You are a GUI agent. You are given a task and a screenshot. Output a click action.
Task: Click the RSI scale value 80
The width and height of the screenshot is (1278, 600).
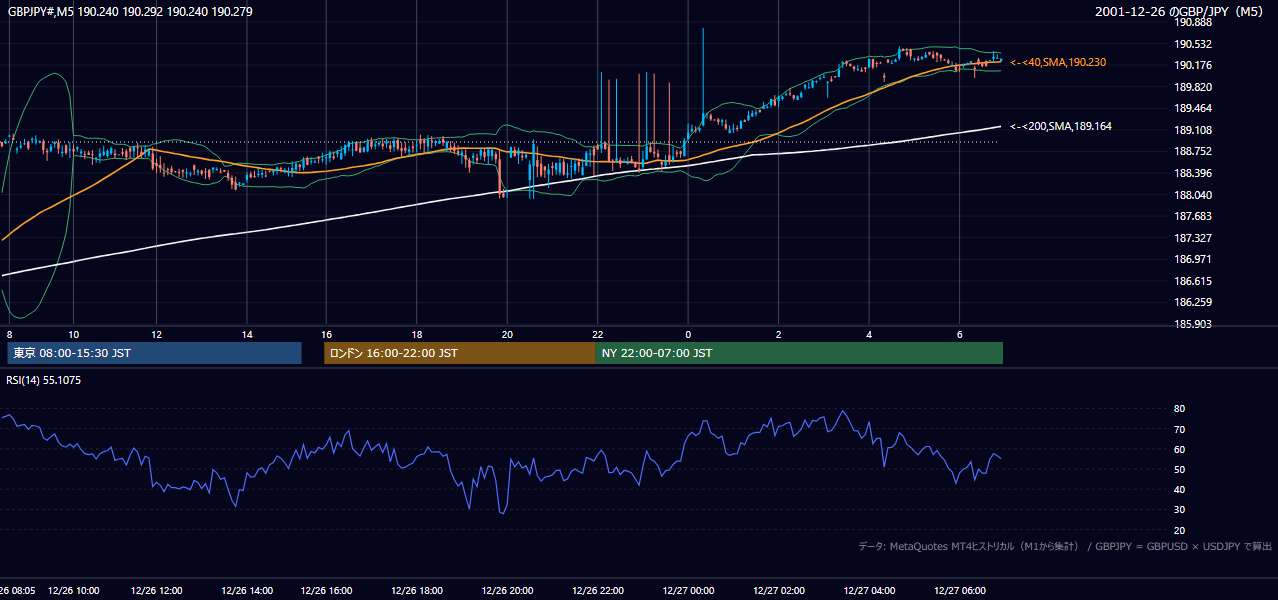point(1179,409)
